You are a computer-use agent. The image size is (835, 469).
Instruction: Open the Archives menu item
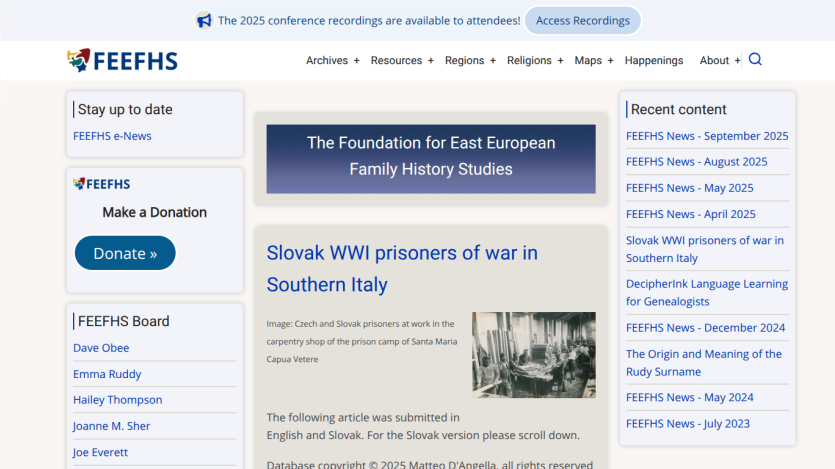point(326,61)
